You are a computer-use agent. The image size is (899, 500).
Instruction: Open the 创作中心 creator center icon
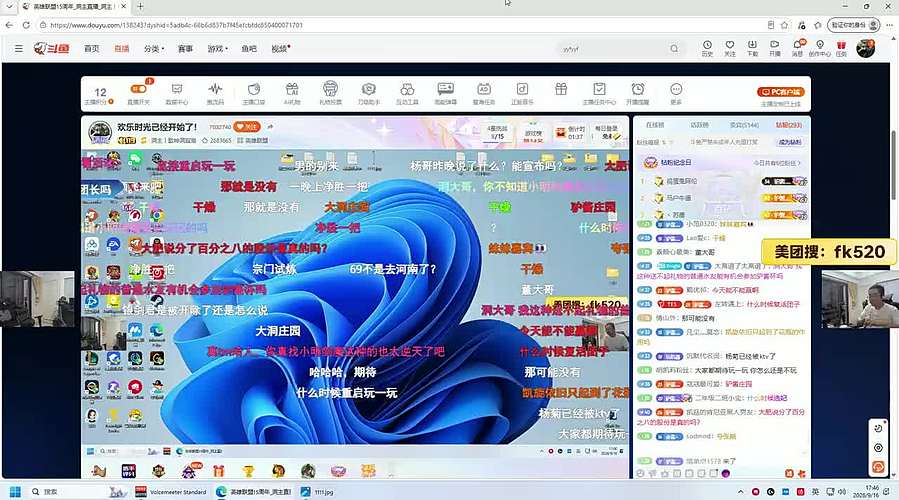(820, 48)
